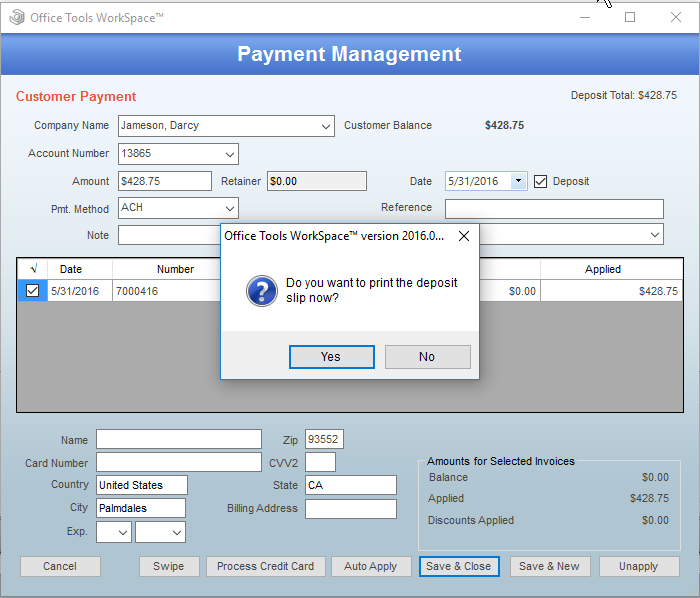Click the Amount field showing $428.75
This screenshot has width=700, height=598.
[x=165, y=181]
